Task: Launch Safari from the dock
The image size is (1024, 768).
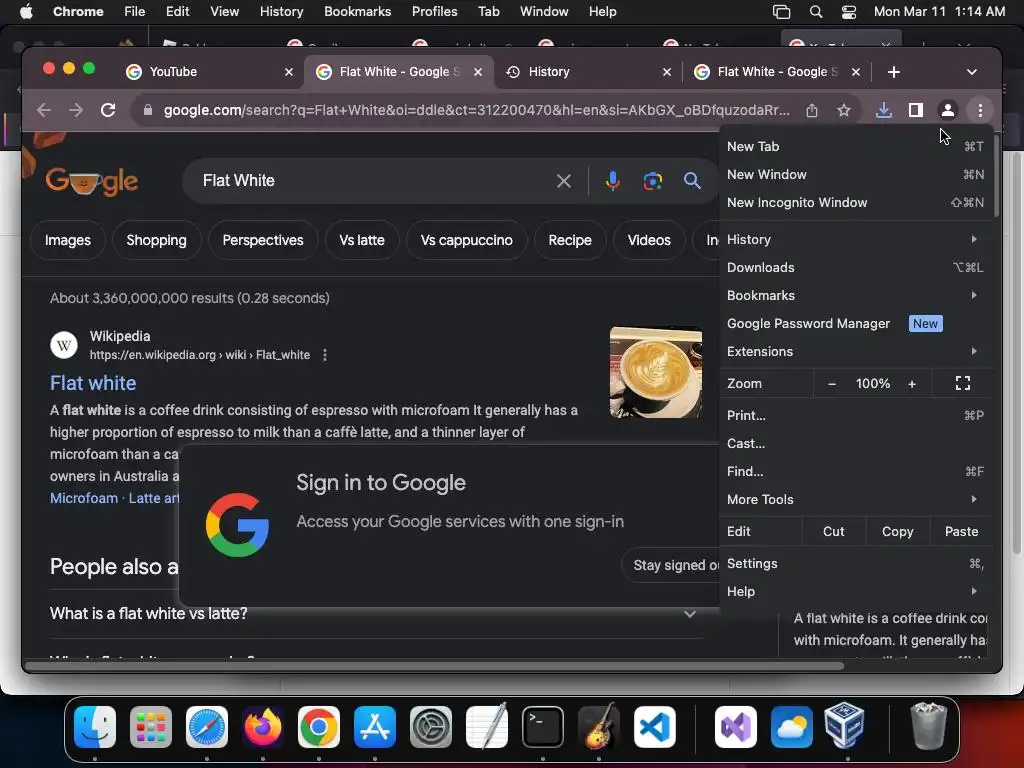Action: click(207, 727)
